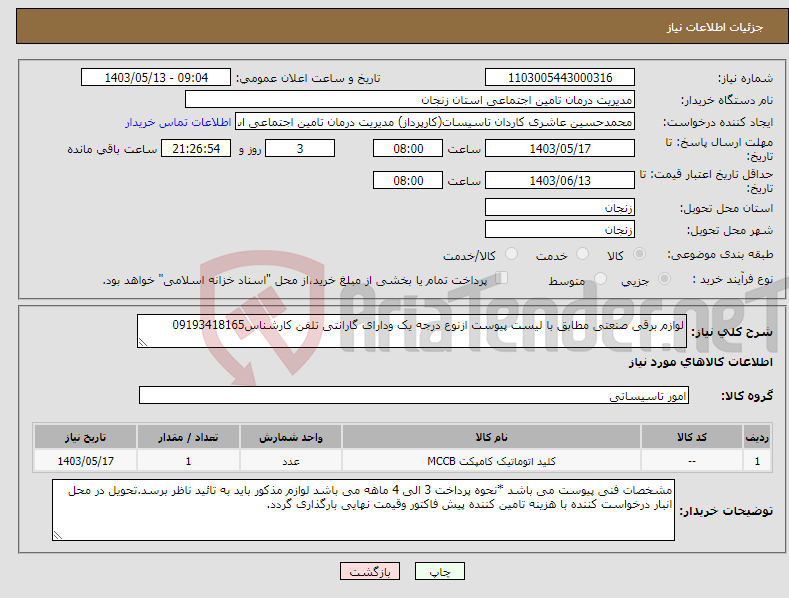Click the unit cell عدد
This screenshot has height=598, width=789.
291,461
